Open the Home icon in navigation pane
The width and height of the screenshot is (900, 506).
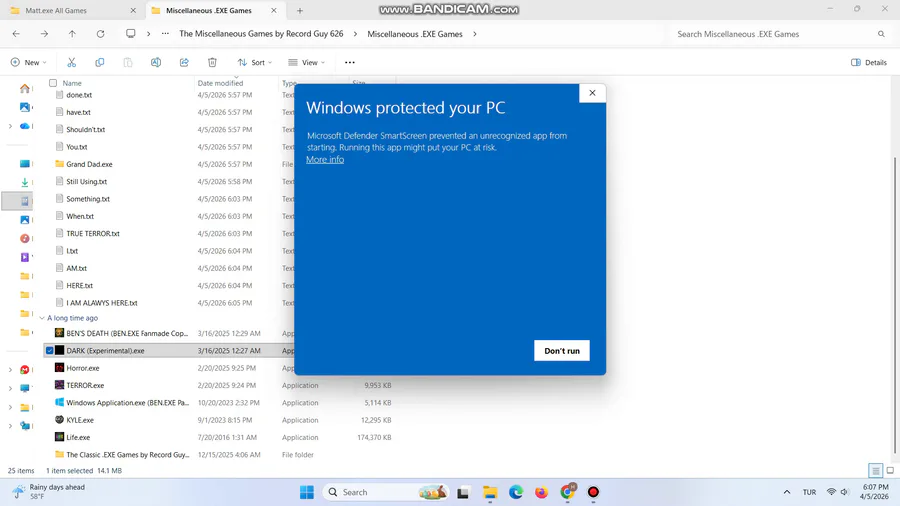pos(25,88)
